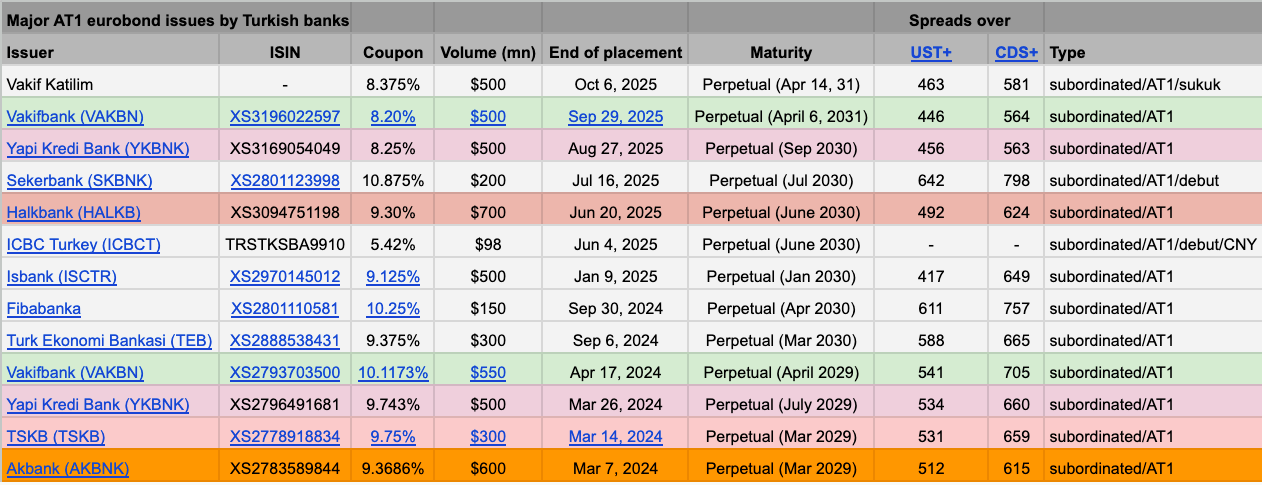Open ISIN link XS3196022597
Image resolution: width=1262 pixels, height=485 pixels.
285,117
